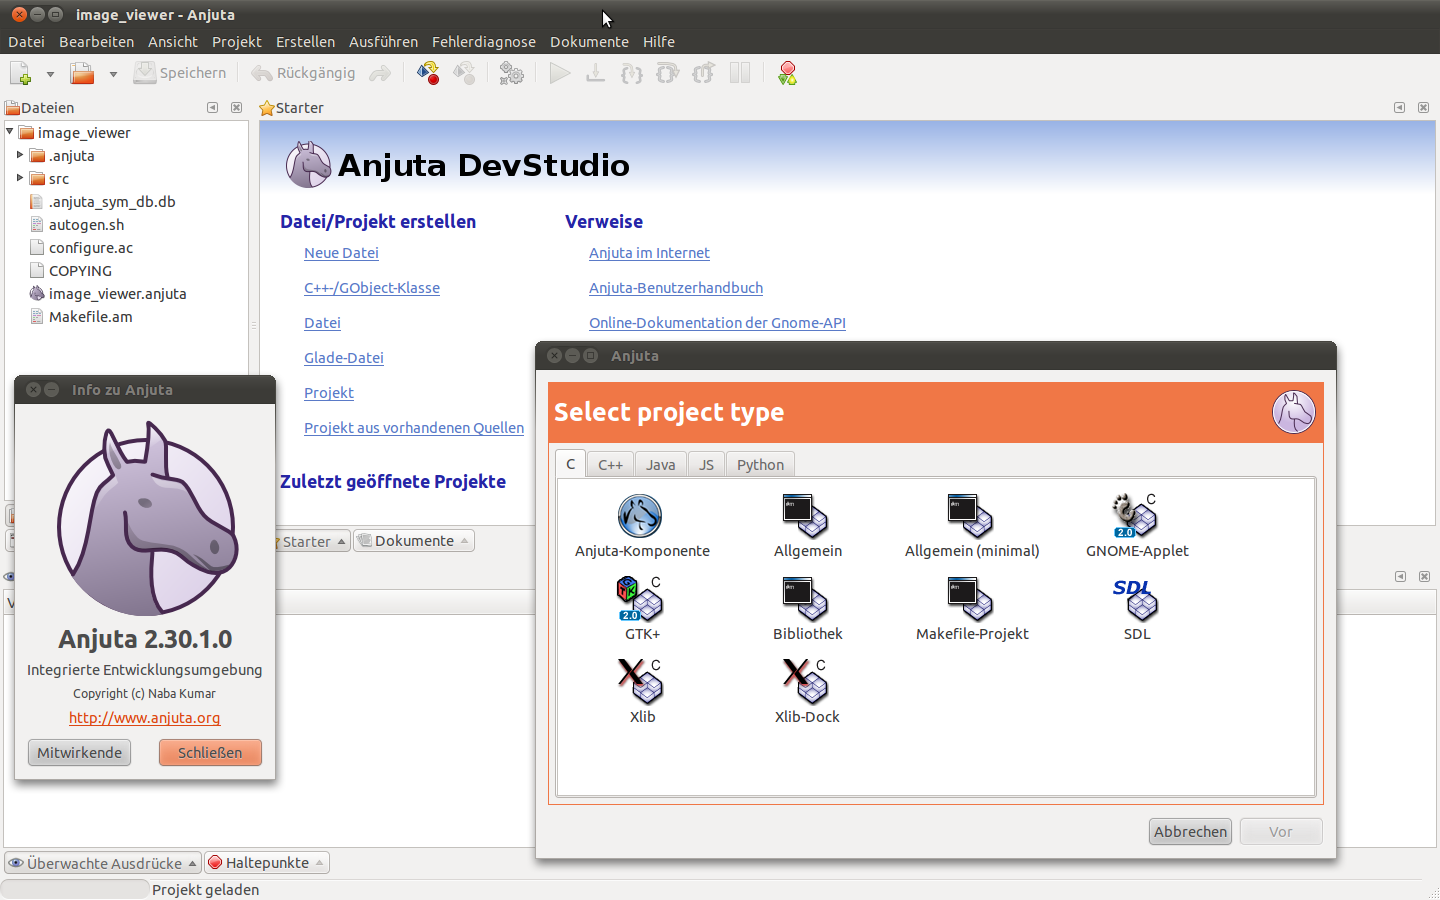Click the Speichern toolbar button
The height and width of the screenshot is (900, 1440).
pyautogui.click(x=181, y=73)
